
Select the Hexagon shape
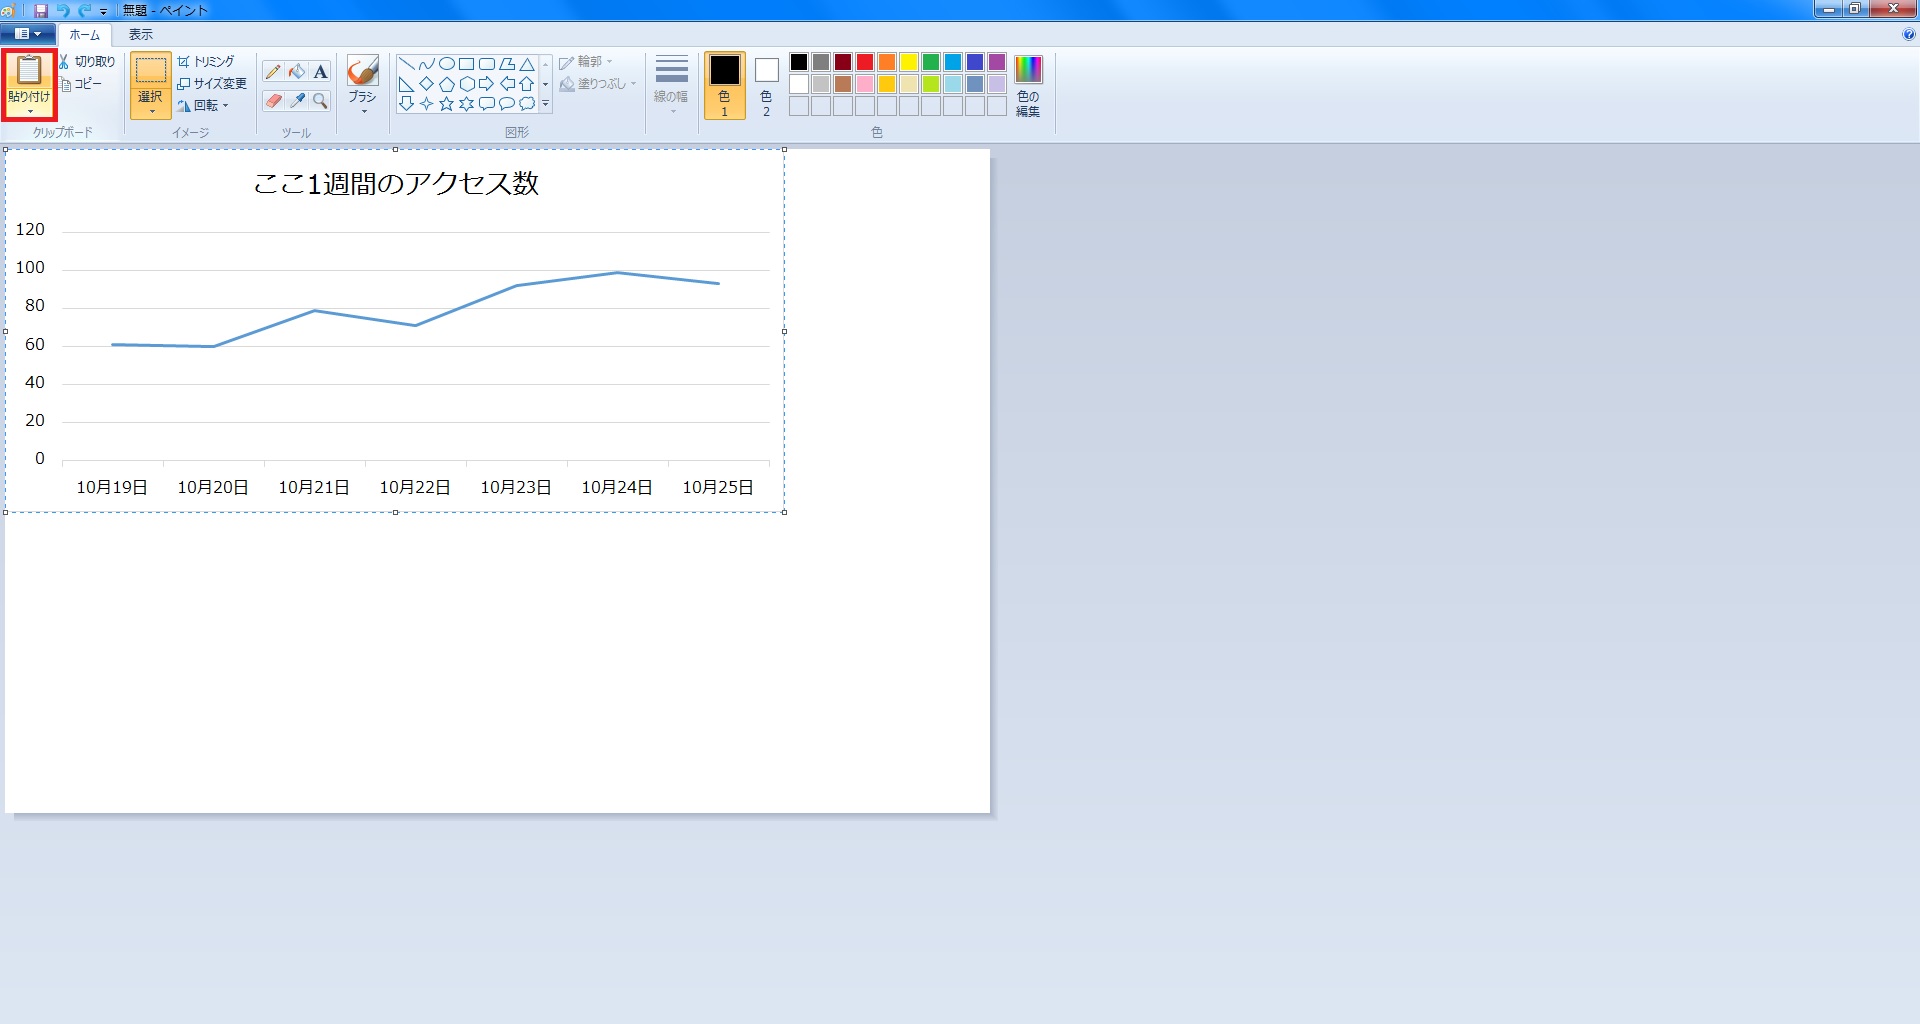(467, 84)
